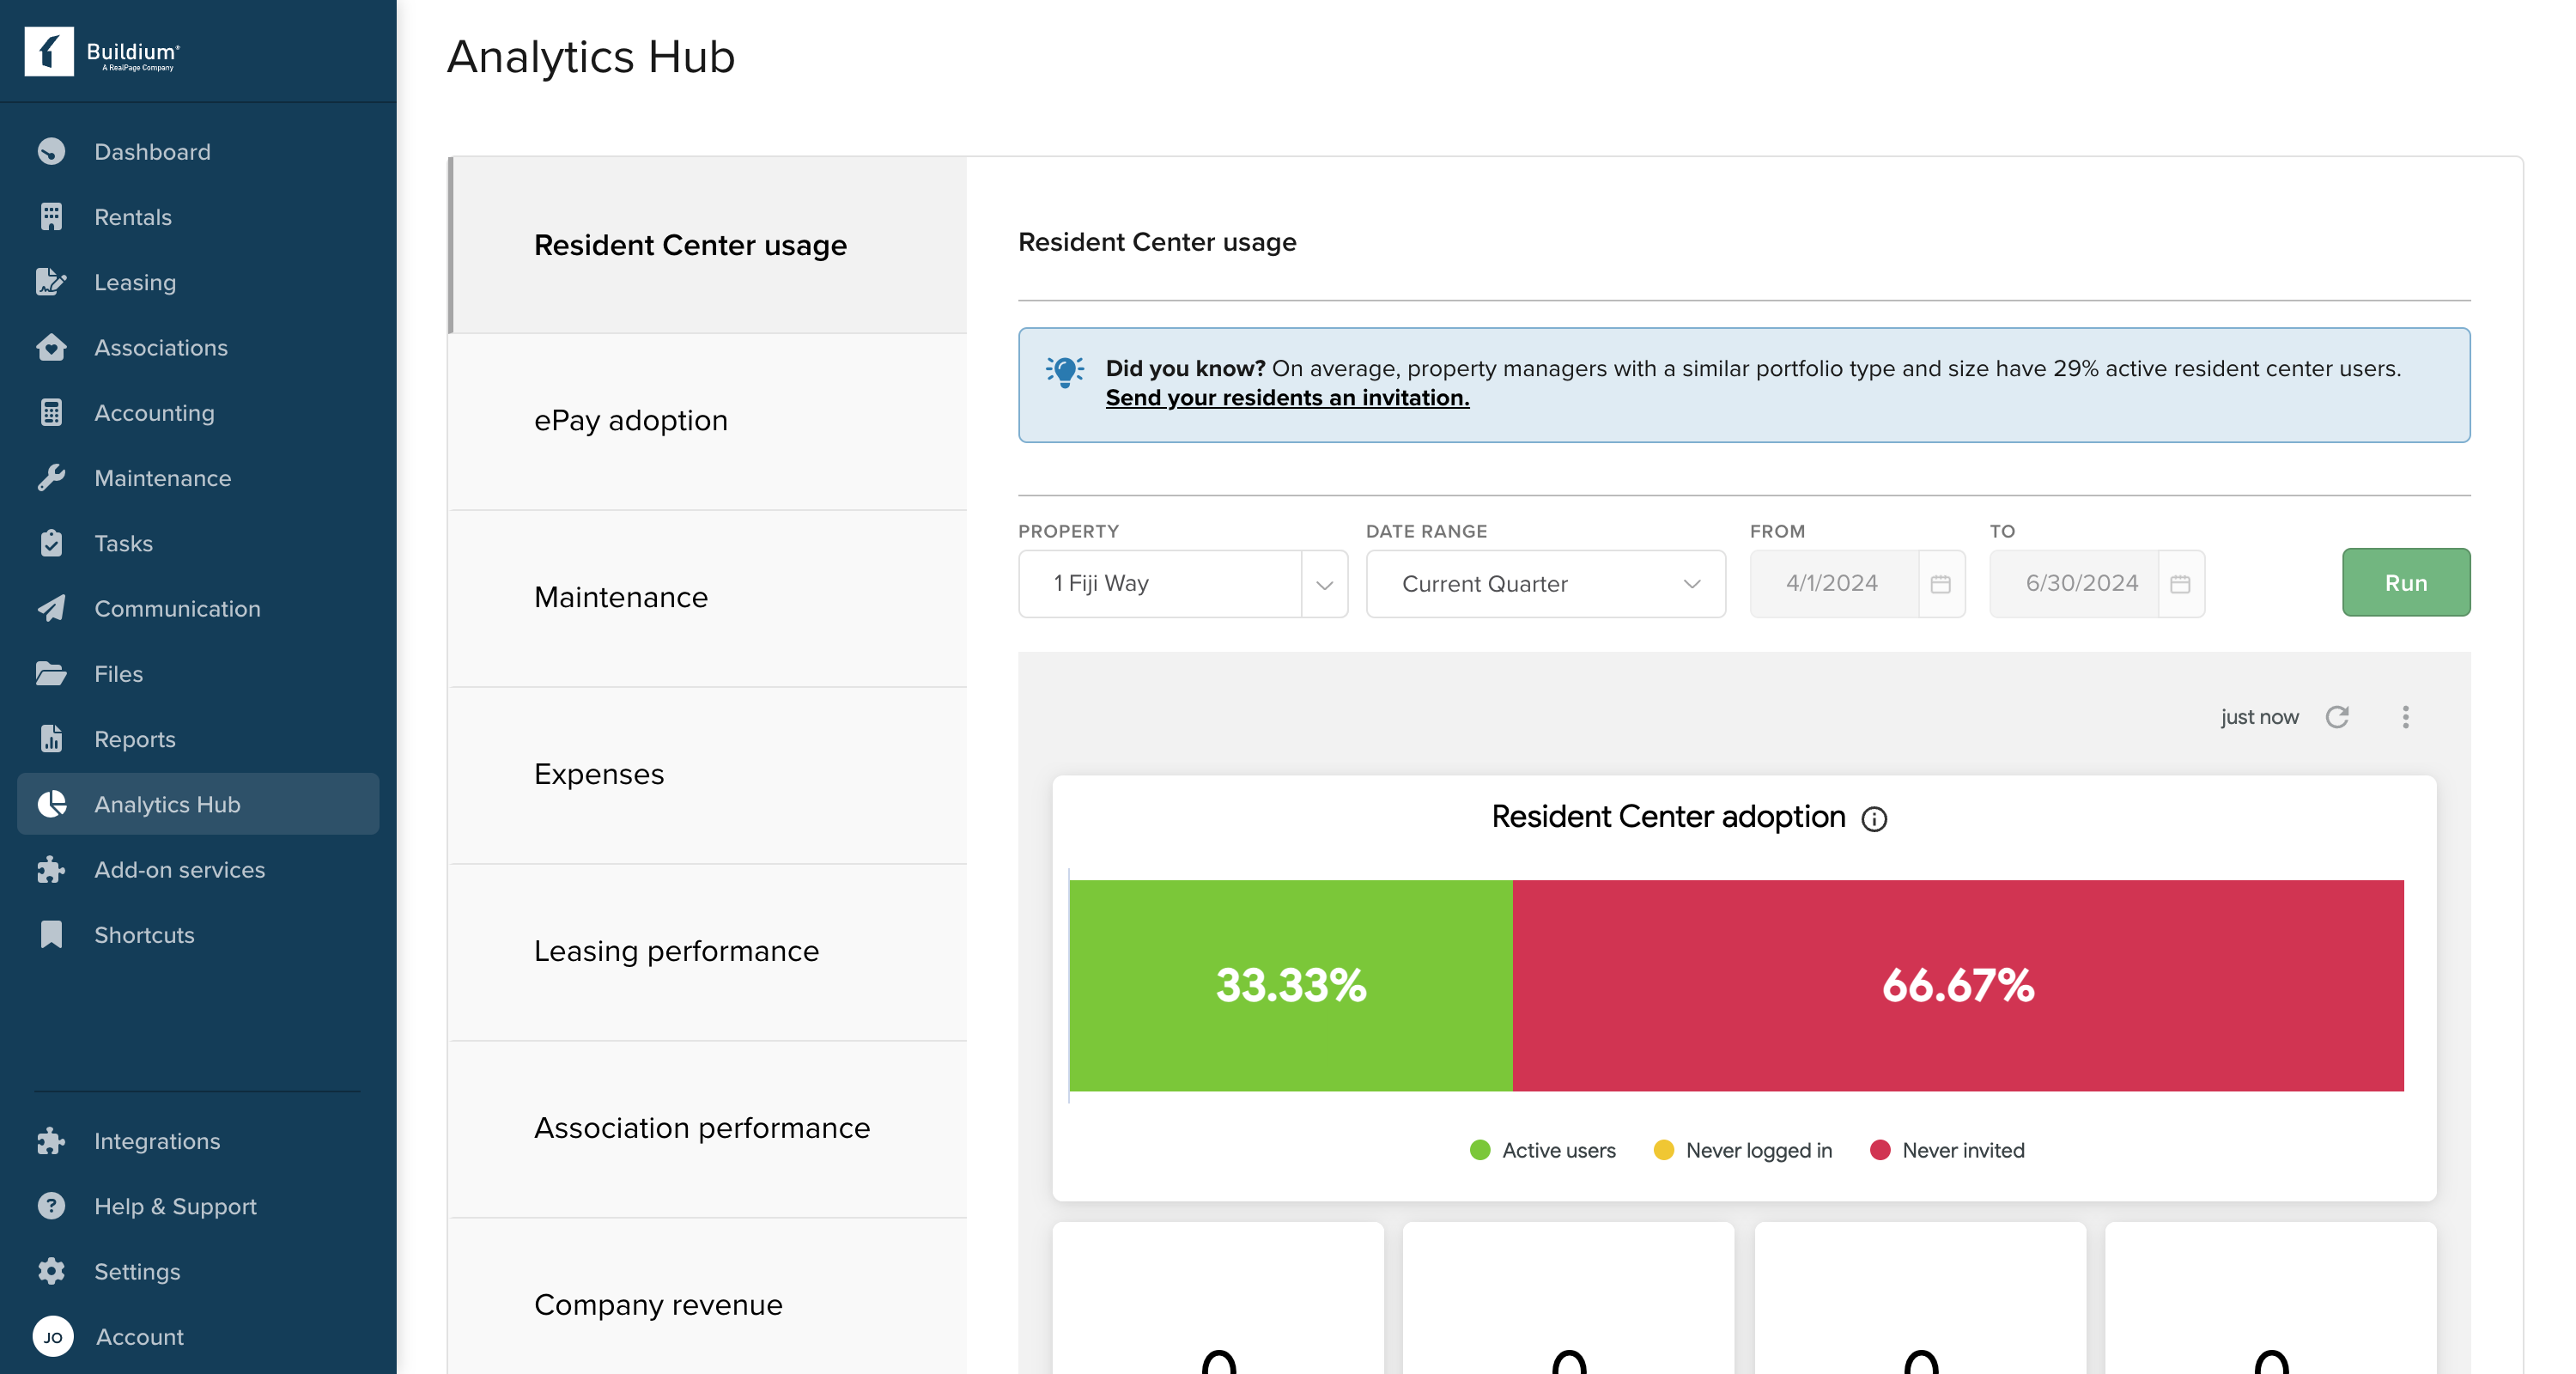
Task: Click the green Run button
Action: 2406,583
